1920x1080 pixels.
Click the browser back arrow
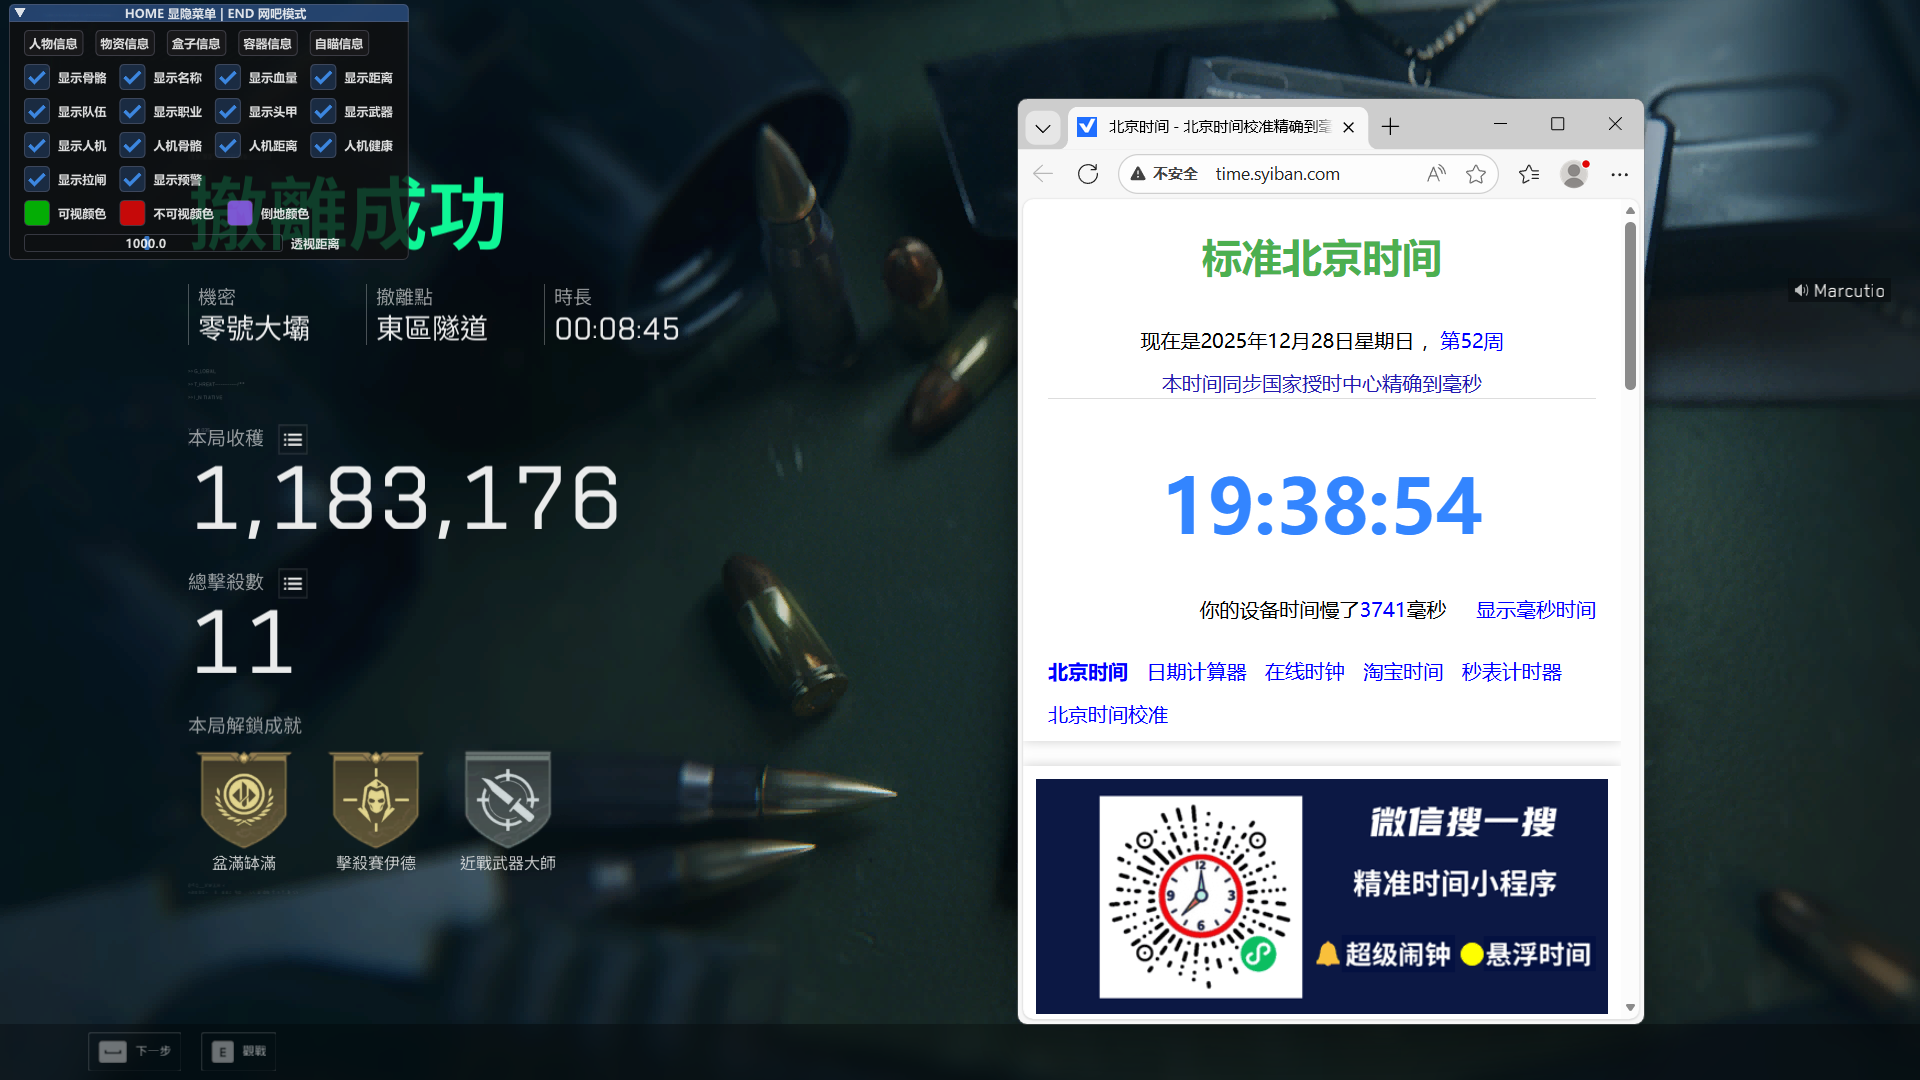pos(1042,173)
